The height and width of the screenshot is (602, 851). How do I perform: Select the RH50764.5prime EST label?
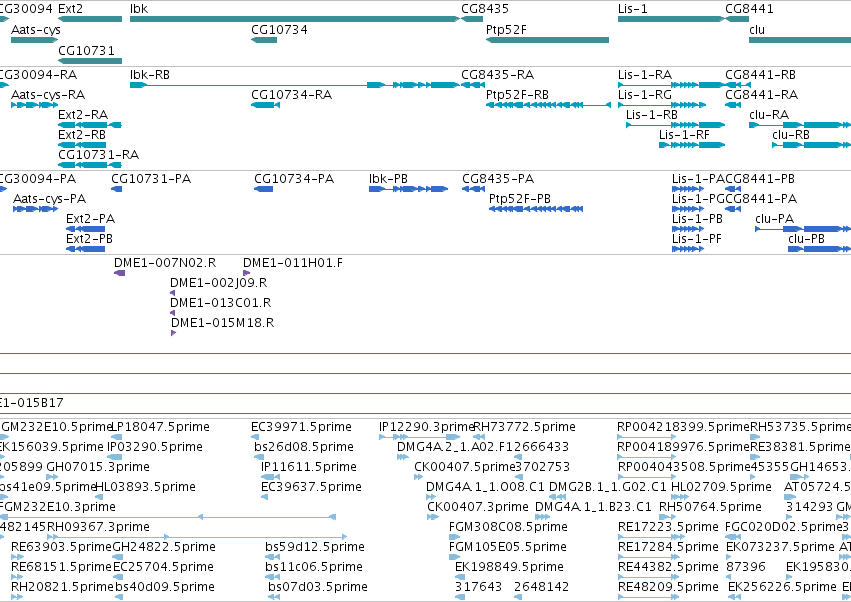pos(710,507)
